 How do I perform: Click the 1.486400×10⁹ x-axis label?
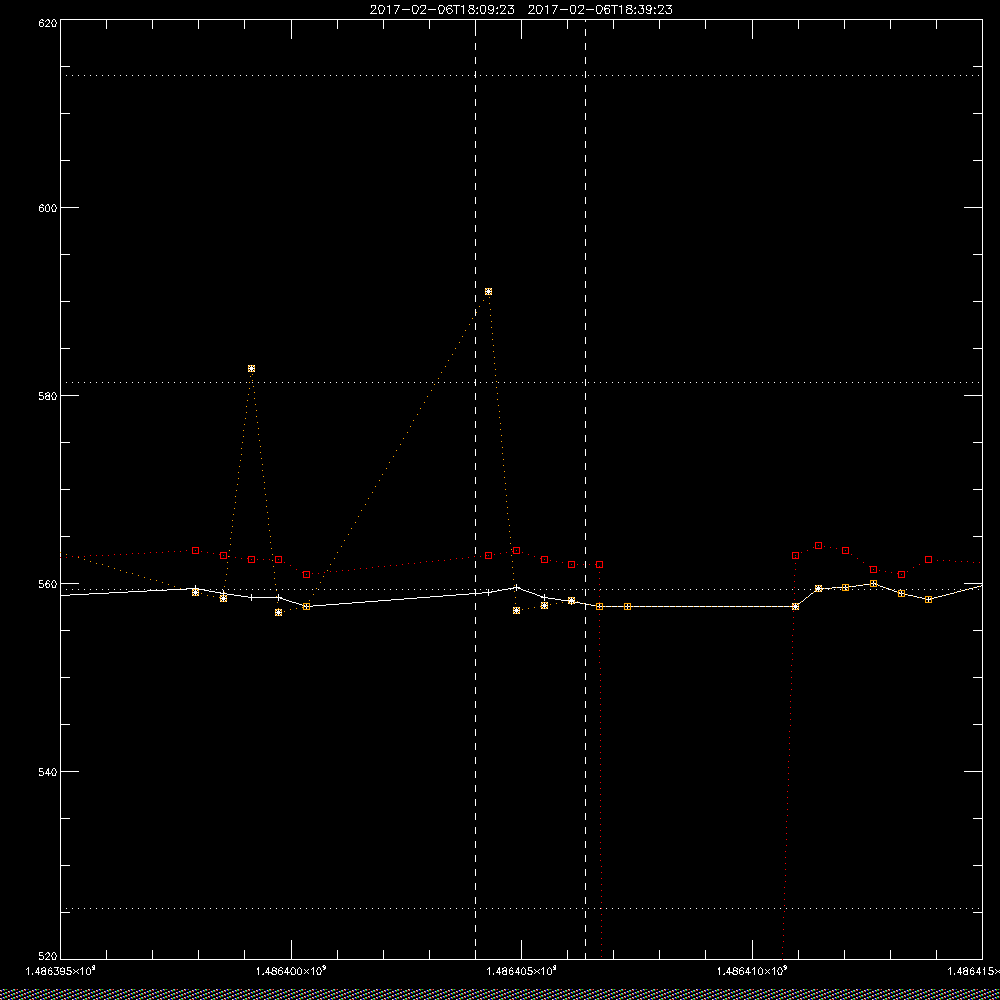291,971
